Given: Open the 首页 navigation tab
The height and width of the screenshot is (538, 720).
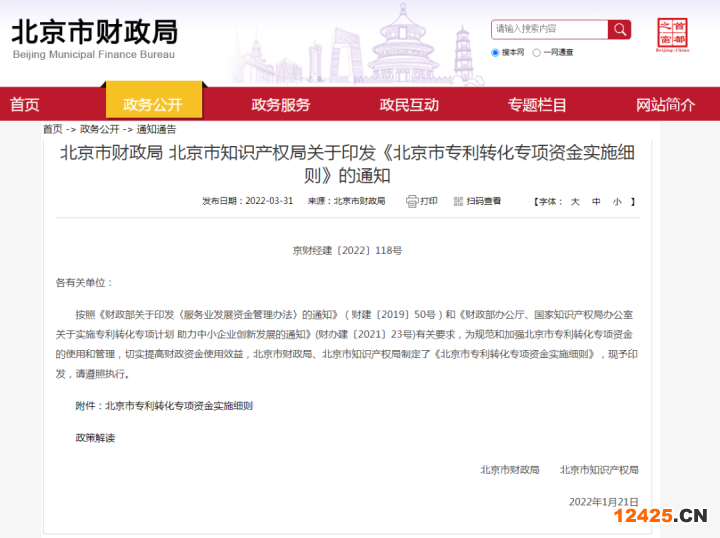Looking at the screenshot, I should pyautogui.click(x=25, y=105).
